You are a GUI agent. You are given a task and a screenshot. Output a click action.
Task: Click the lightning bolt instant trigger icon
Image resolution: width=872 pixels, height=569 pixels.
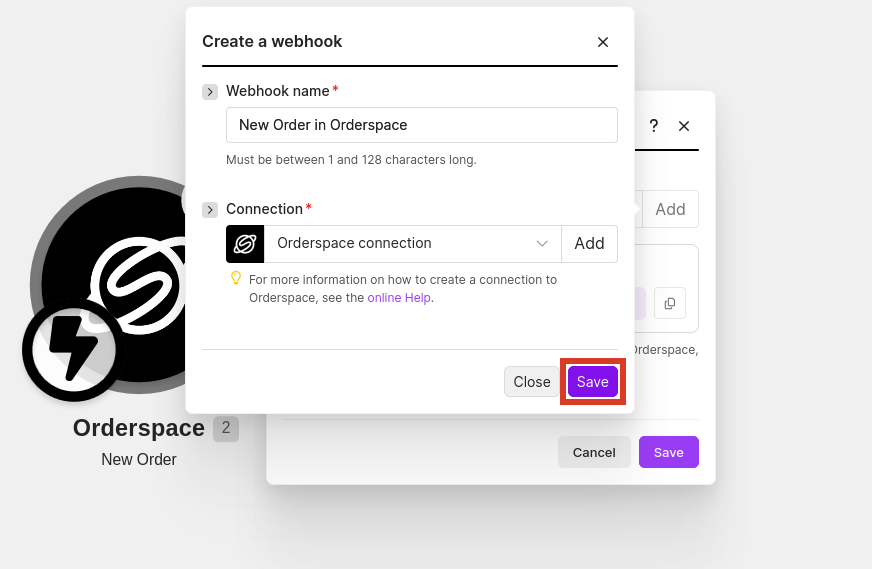73,350
